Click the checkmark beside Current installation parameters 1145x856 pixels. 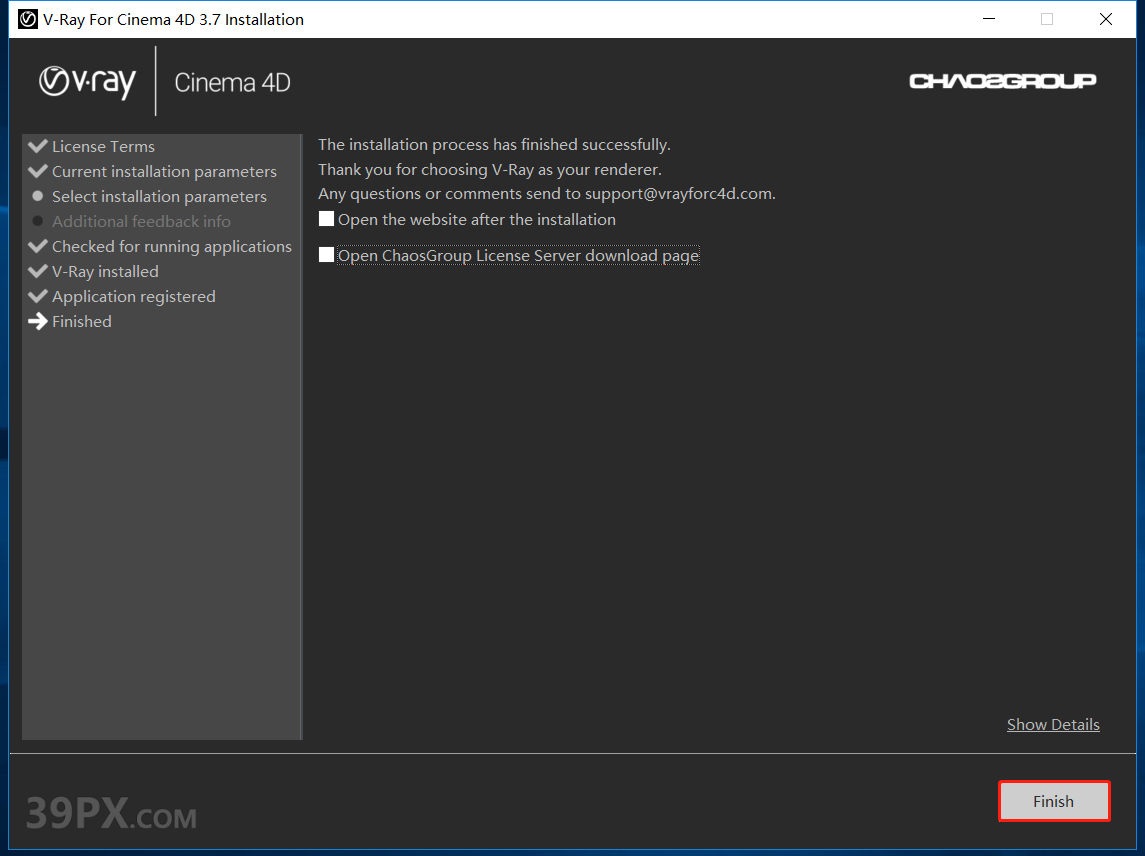tap(37, 171)
